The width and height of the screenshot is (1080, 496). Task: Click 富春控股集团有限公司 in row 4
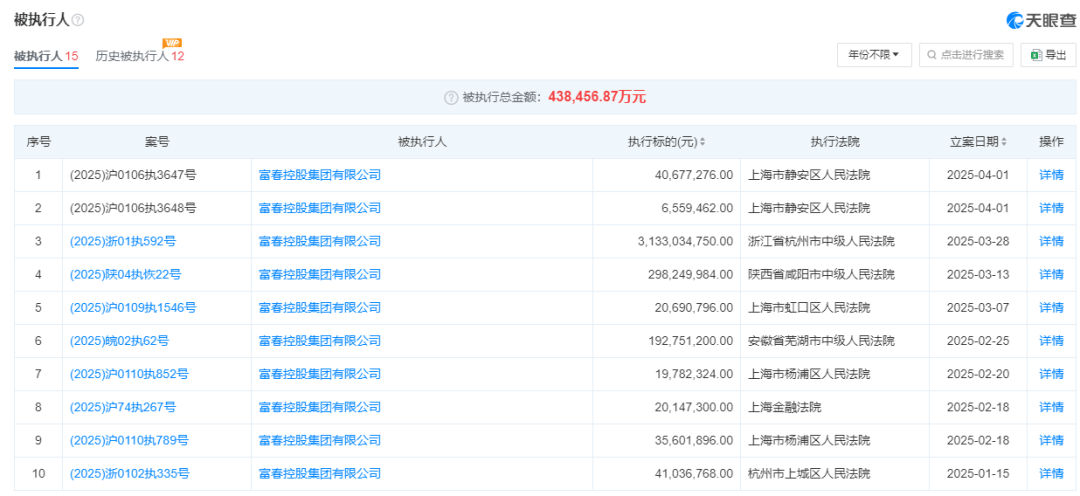[x=320, y=274]
